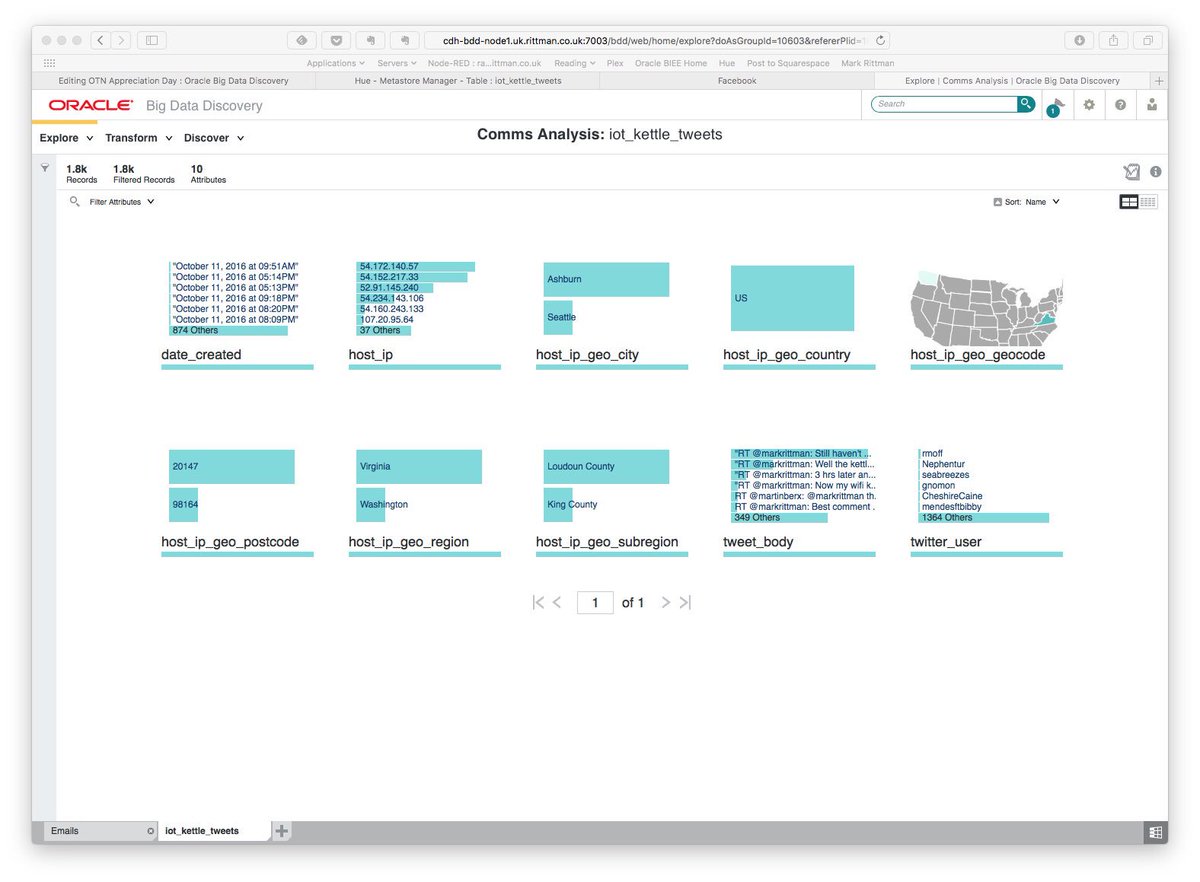Switch to Editing OTN Appreciation Day tab
1200x882 pixels.
point(173,81)
